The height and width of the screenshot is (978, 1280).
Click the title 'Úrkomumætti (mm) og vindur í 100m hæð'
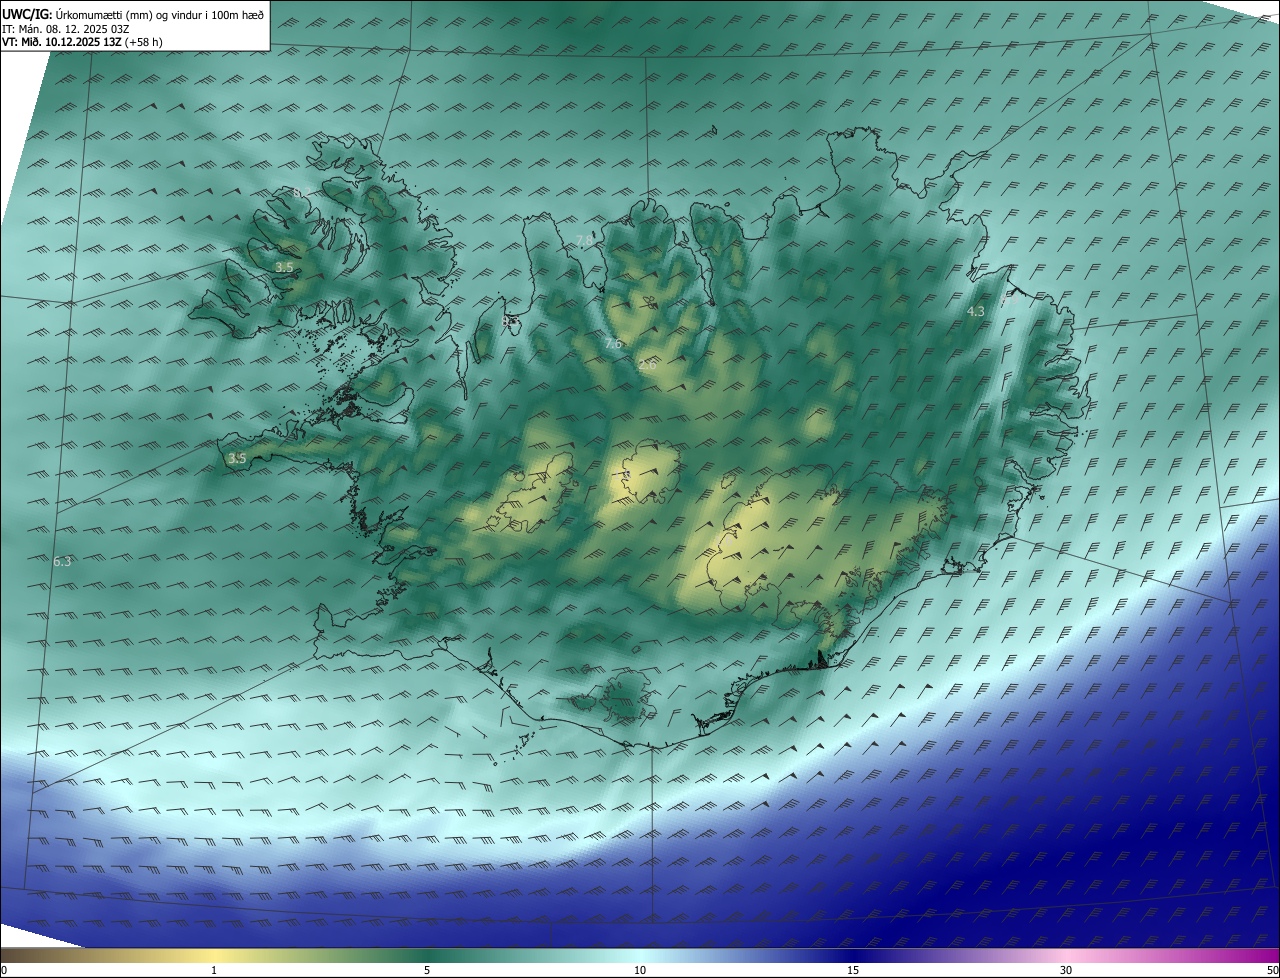(x=160, y=15)
